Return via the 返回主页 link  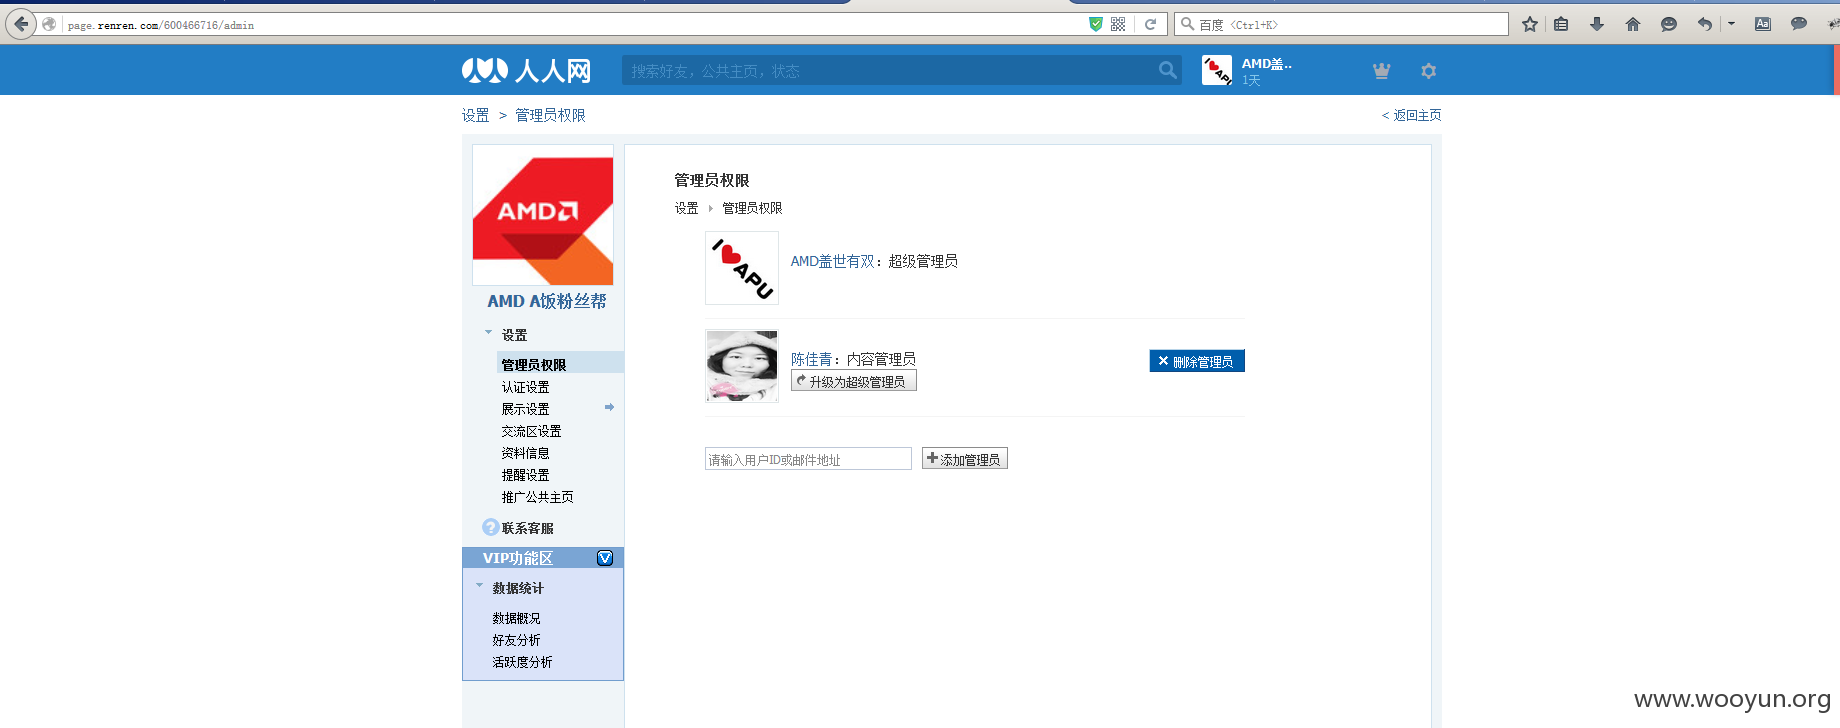point(1412,115)
